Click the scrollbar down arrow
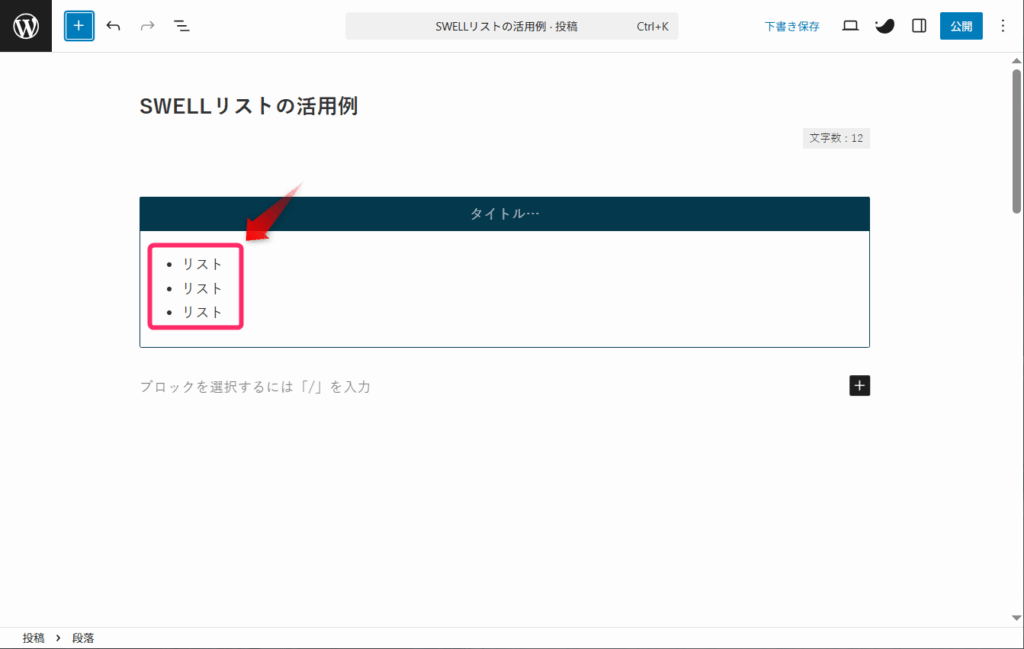This screenshot has width=1024, height=649. pyautogui.click(x=1017, y=618)
